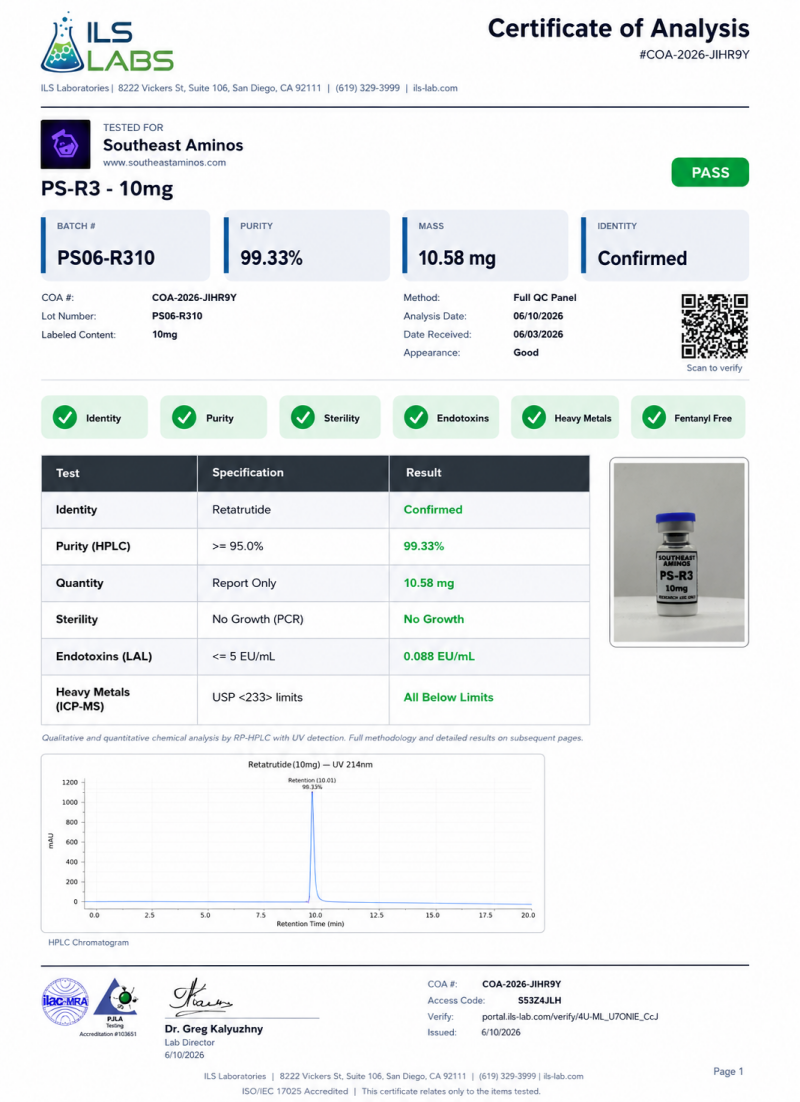Click the ils-lab.com link in the footer

pyautogui.click(x=563, y=1076)
